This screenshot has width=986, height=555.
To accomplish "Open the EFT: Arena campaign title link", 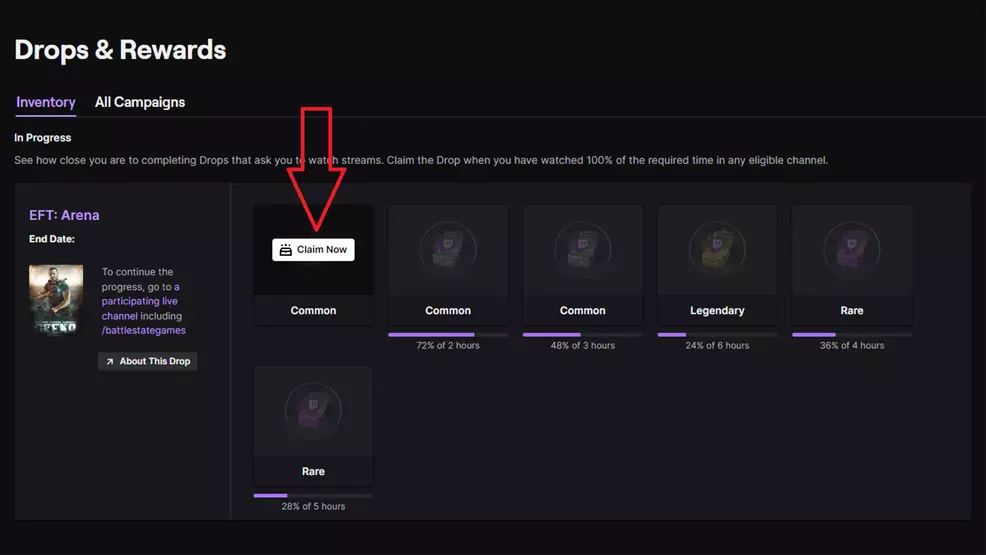I will [64, 215].
